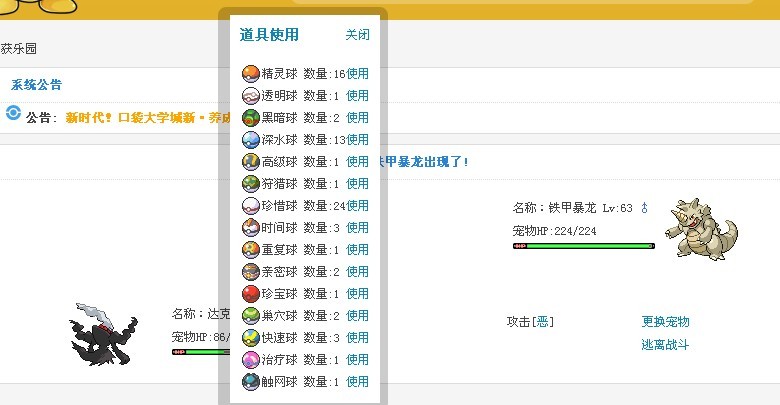The width and height of the screenshot is (780, 405).
Task: Use the 珍惜球 item
Action: coord(358,205)
